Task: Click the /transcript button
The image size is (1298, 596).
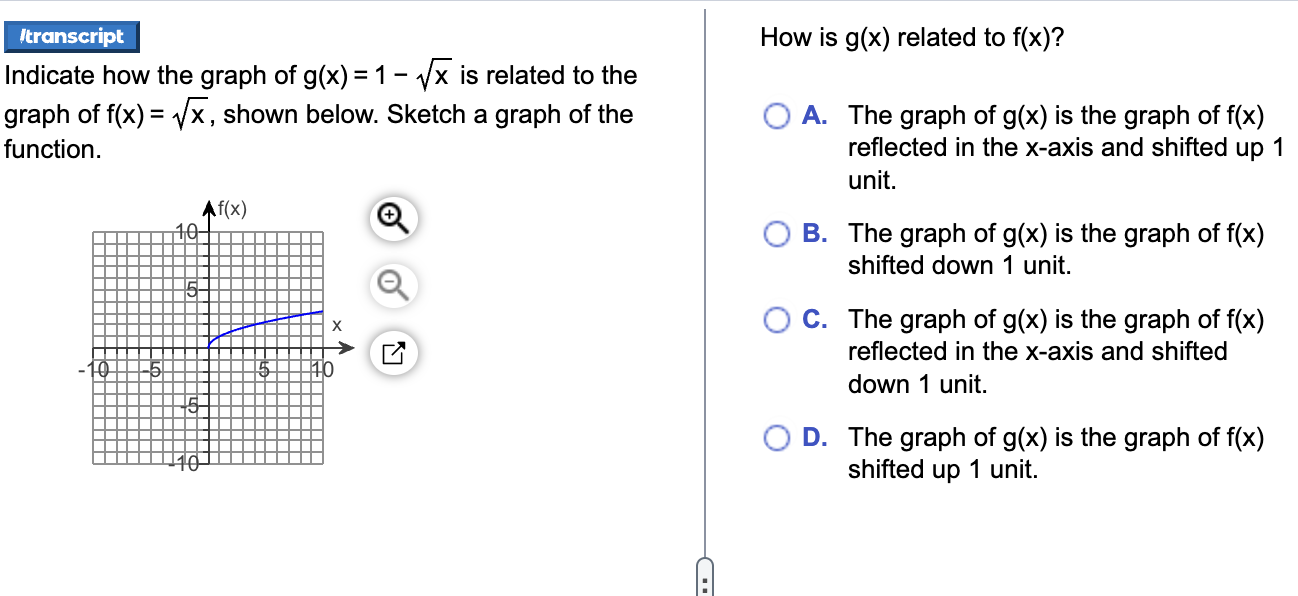Action: pyautogui.click(x=71, y=36)
